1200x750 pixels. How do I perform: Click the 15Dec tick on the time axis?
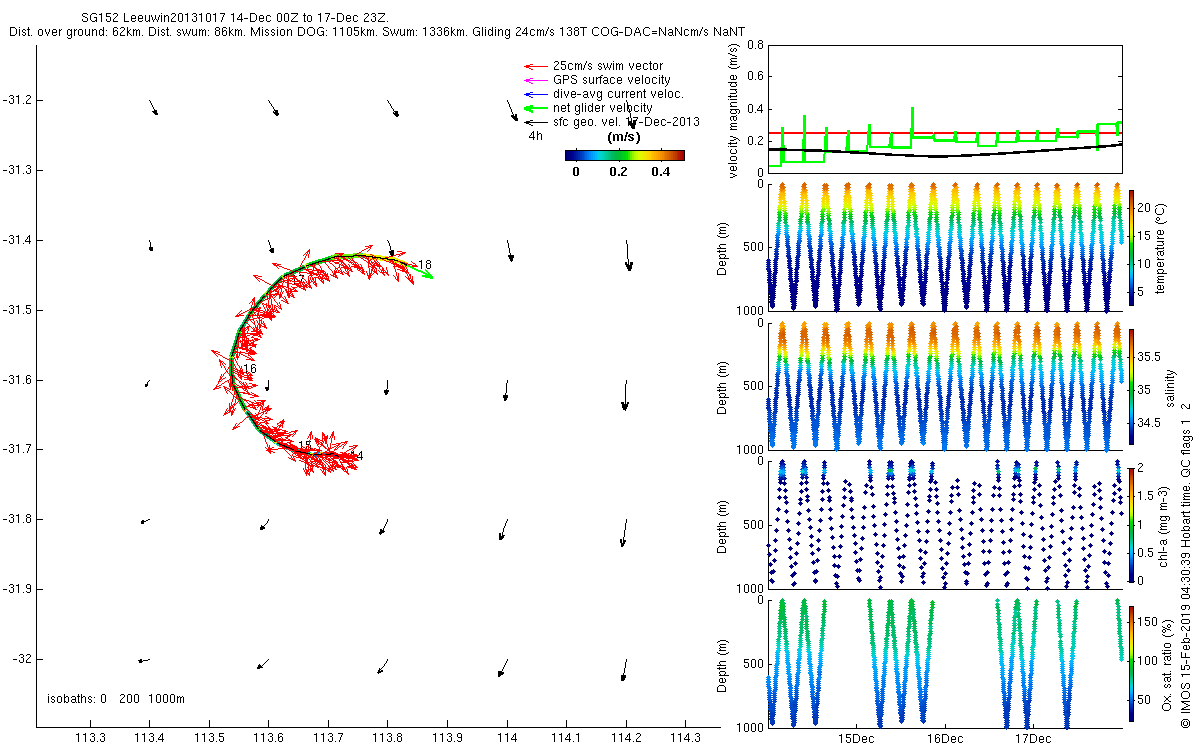(857, 739)
